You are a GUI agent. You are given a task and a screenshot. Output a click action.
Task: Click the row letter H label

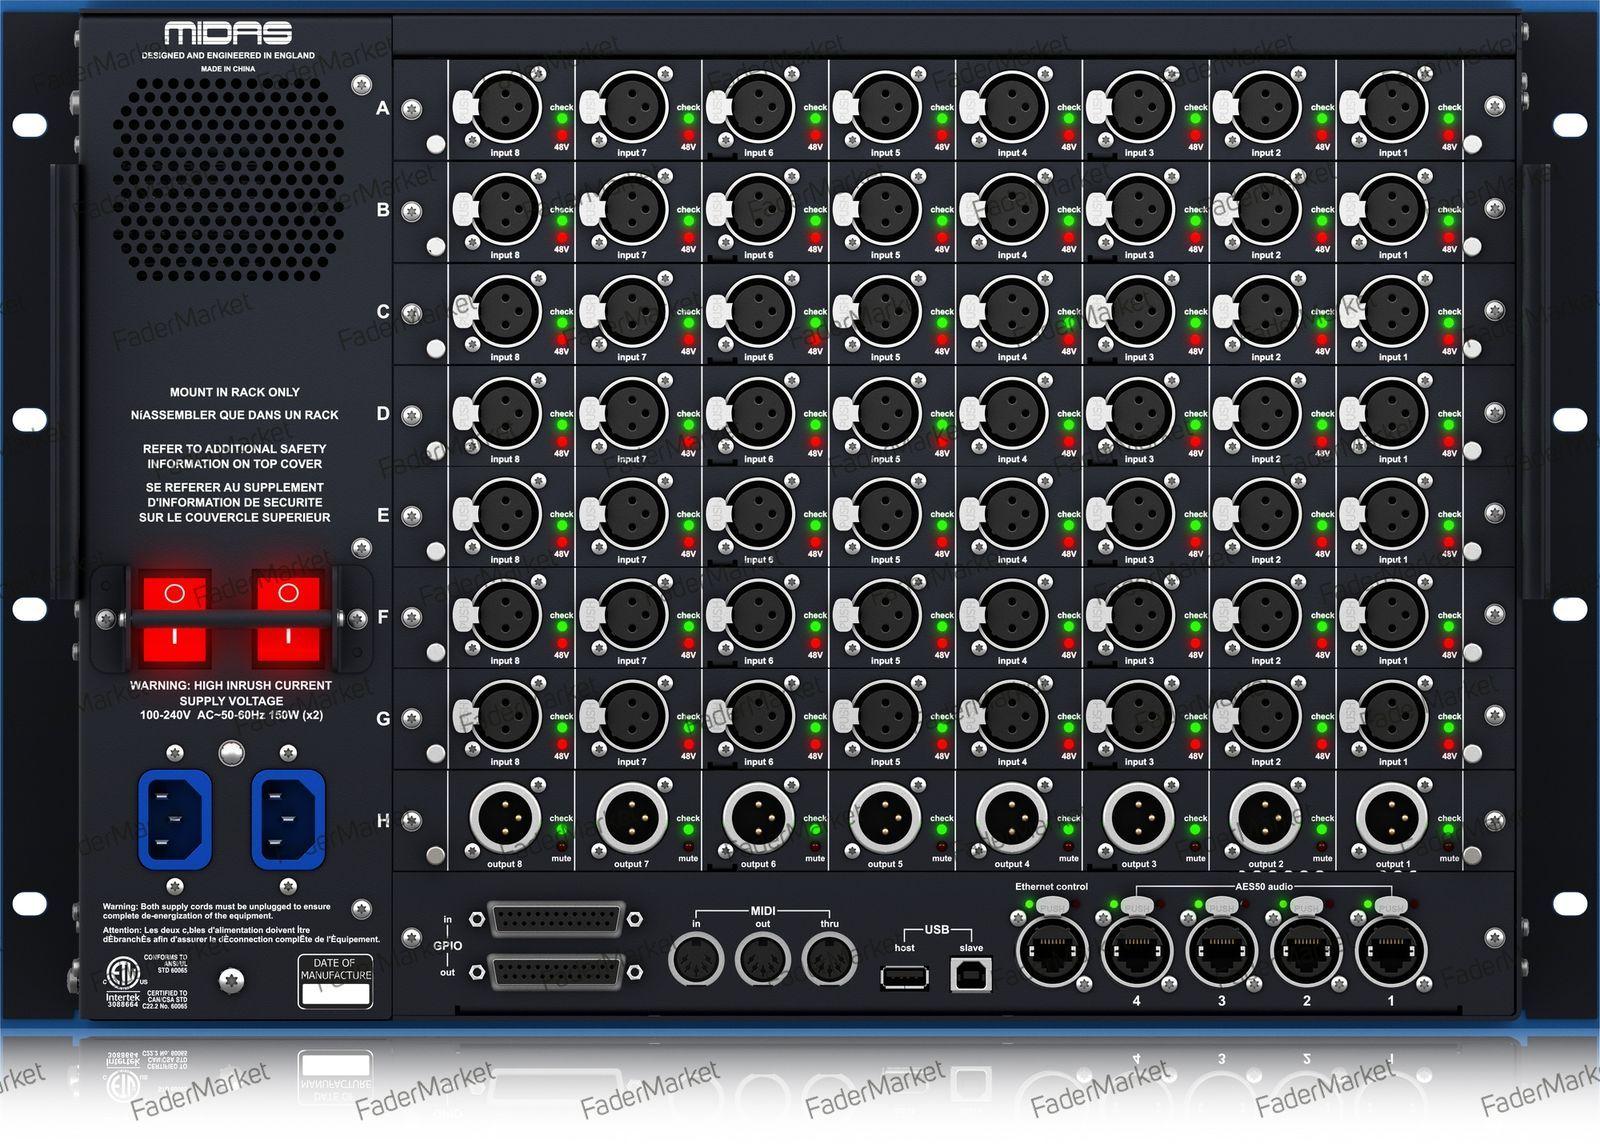[x=383, y=821]
